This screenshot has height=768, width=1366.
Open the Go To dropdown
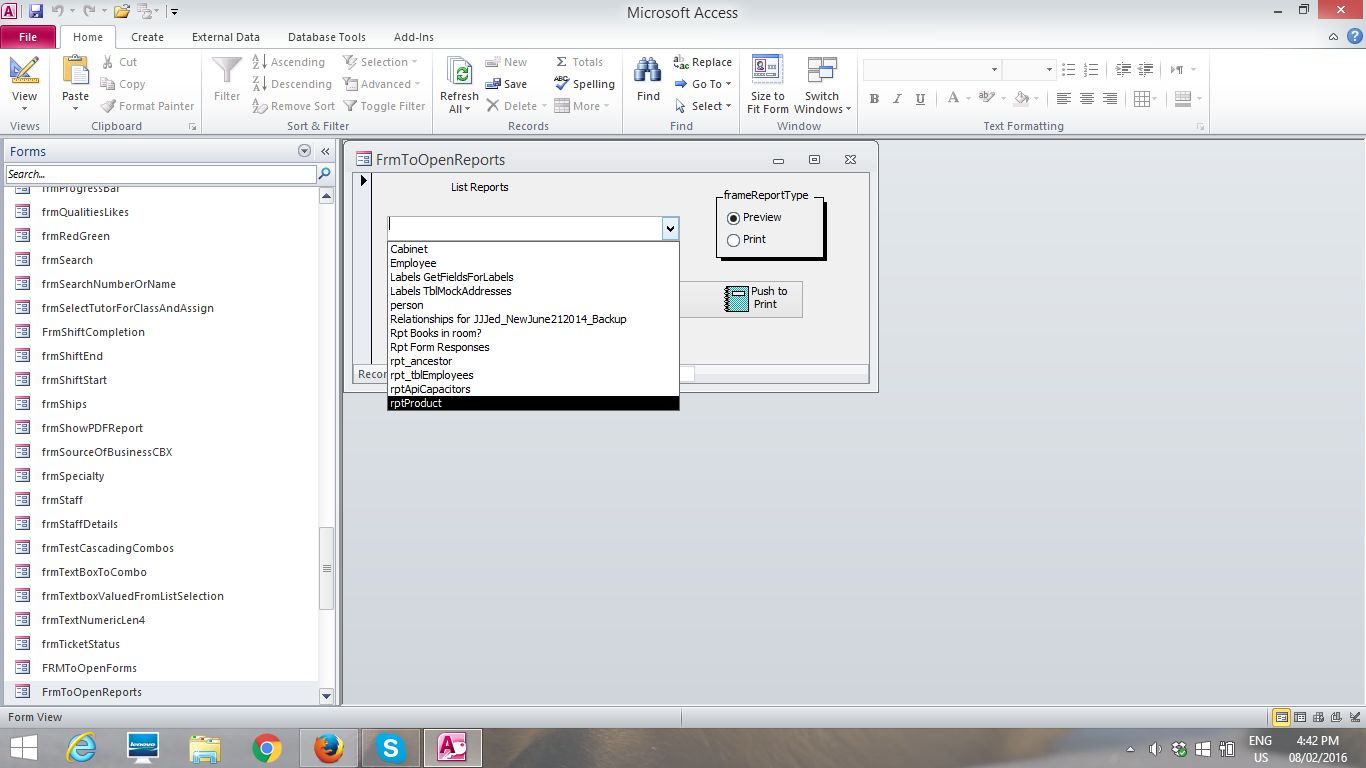(x=703, y=84)
